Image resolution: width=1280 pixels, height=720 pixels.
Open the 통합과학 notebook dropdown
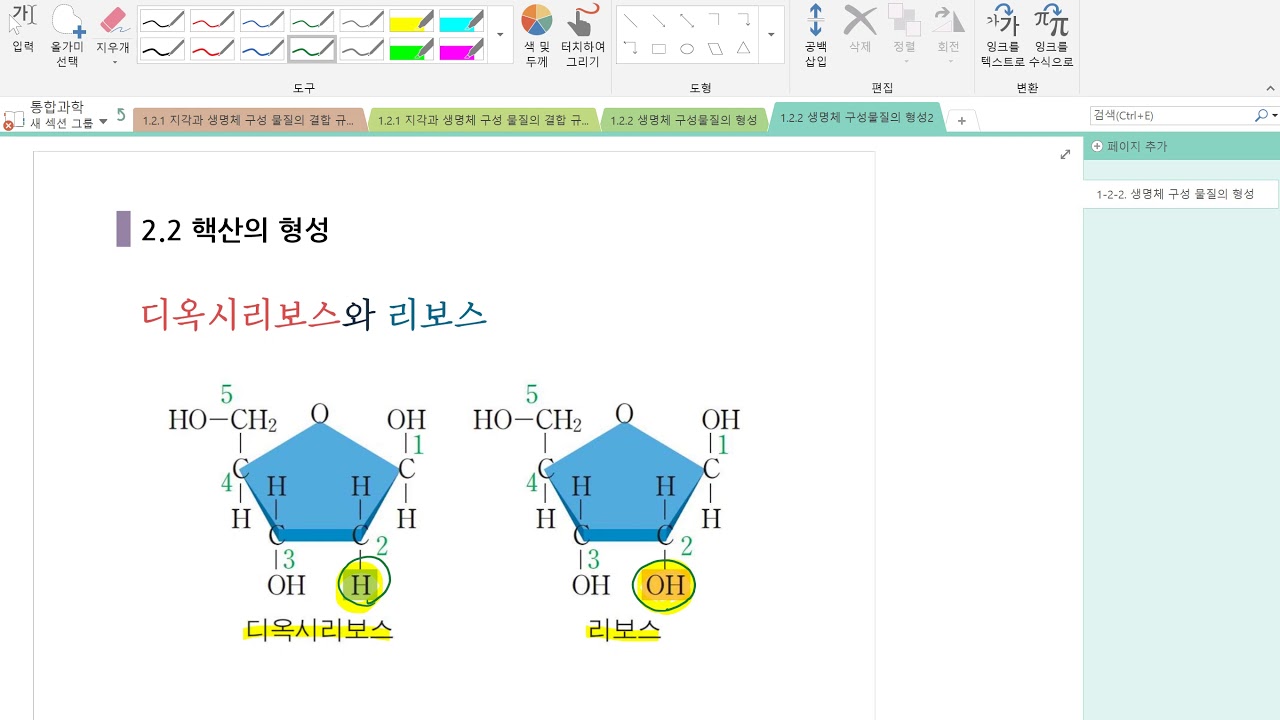point(103,122)
